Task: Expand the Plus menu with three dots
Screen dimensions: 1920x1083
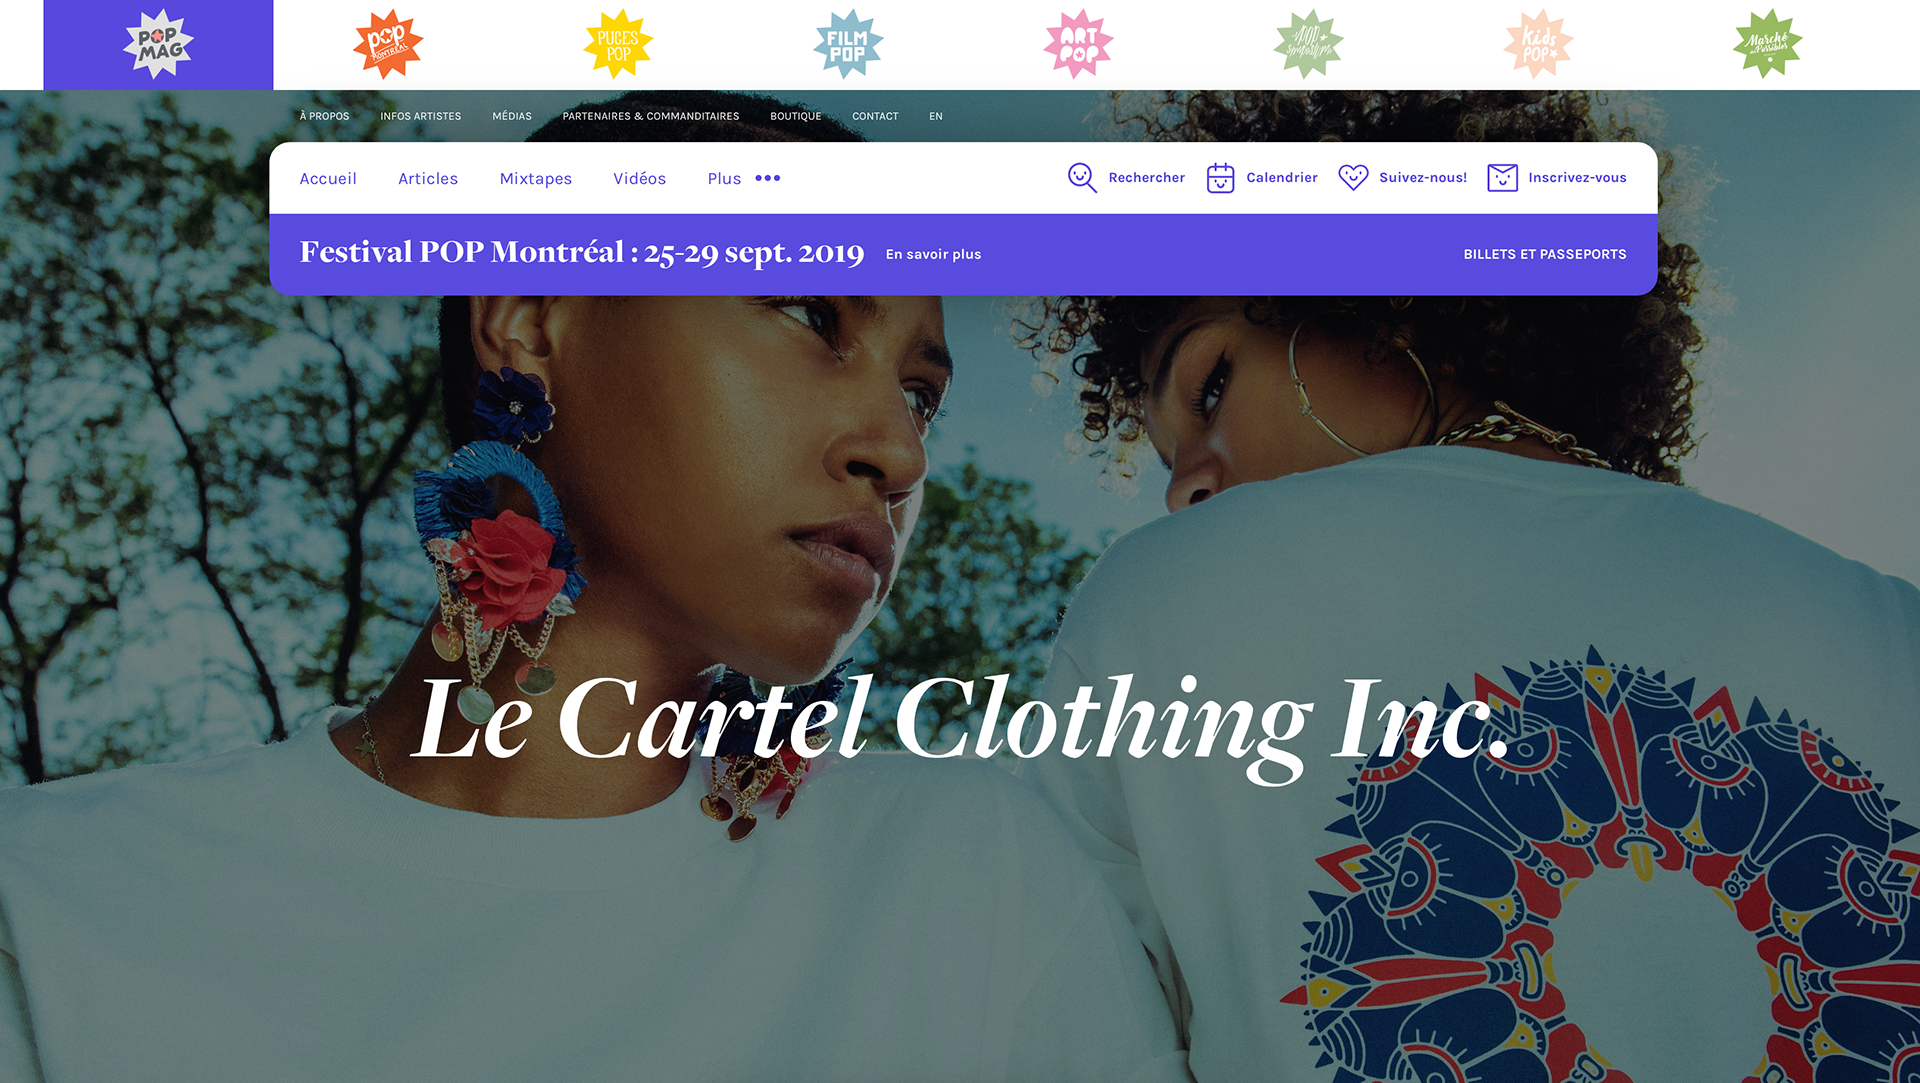Action: coord(744,178)
